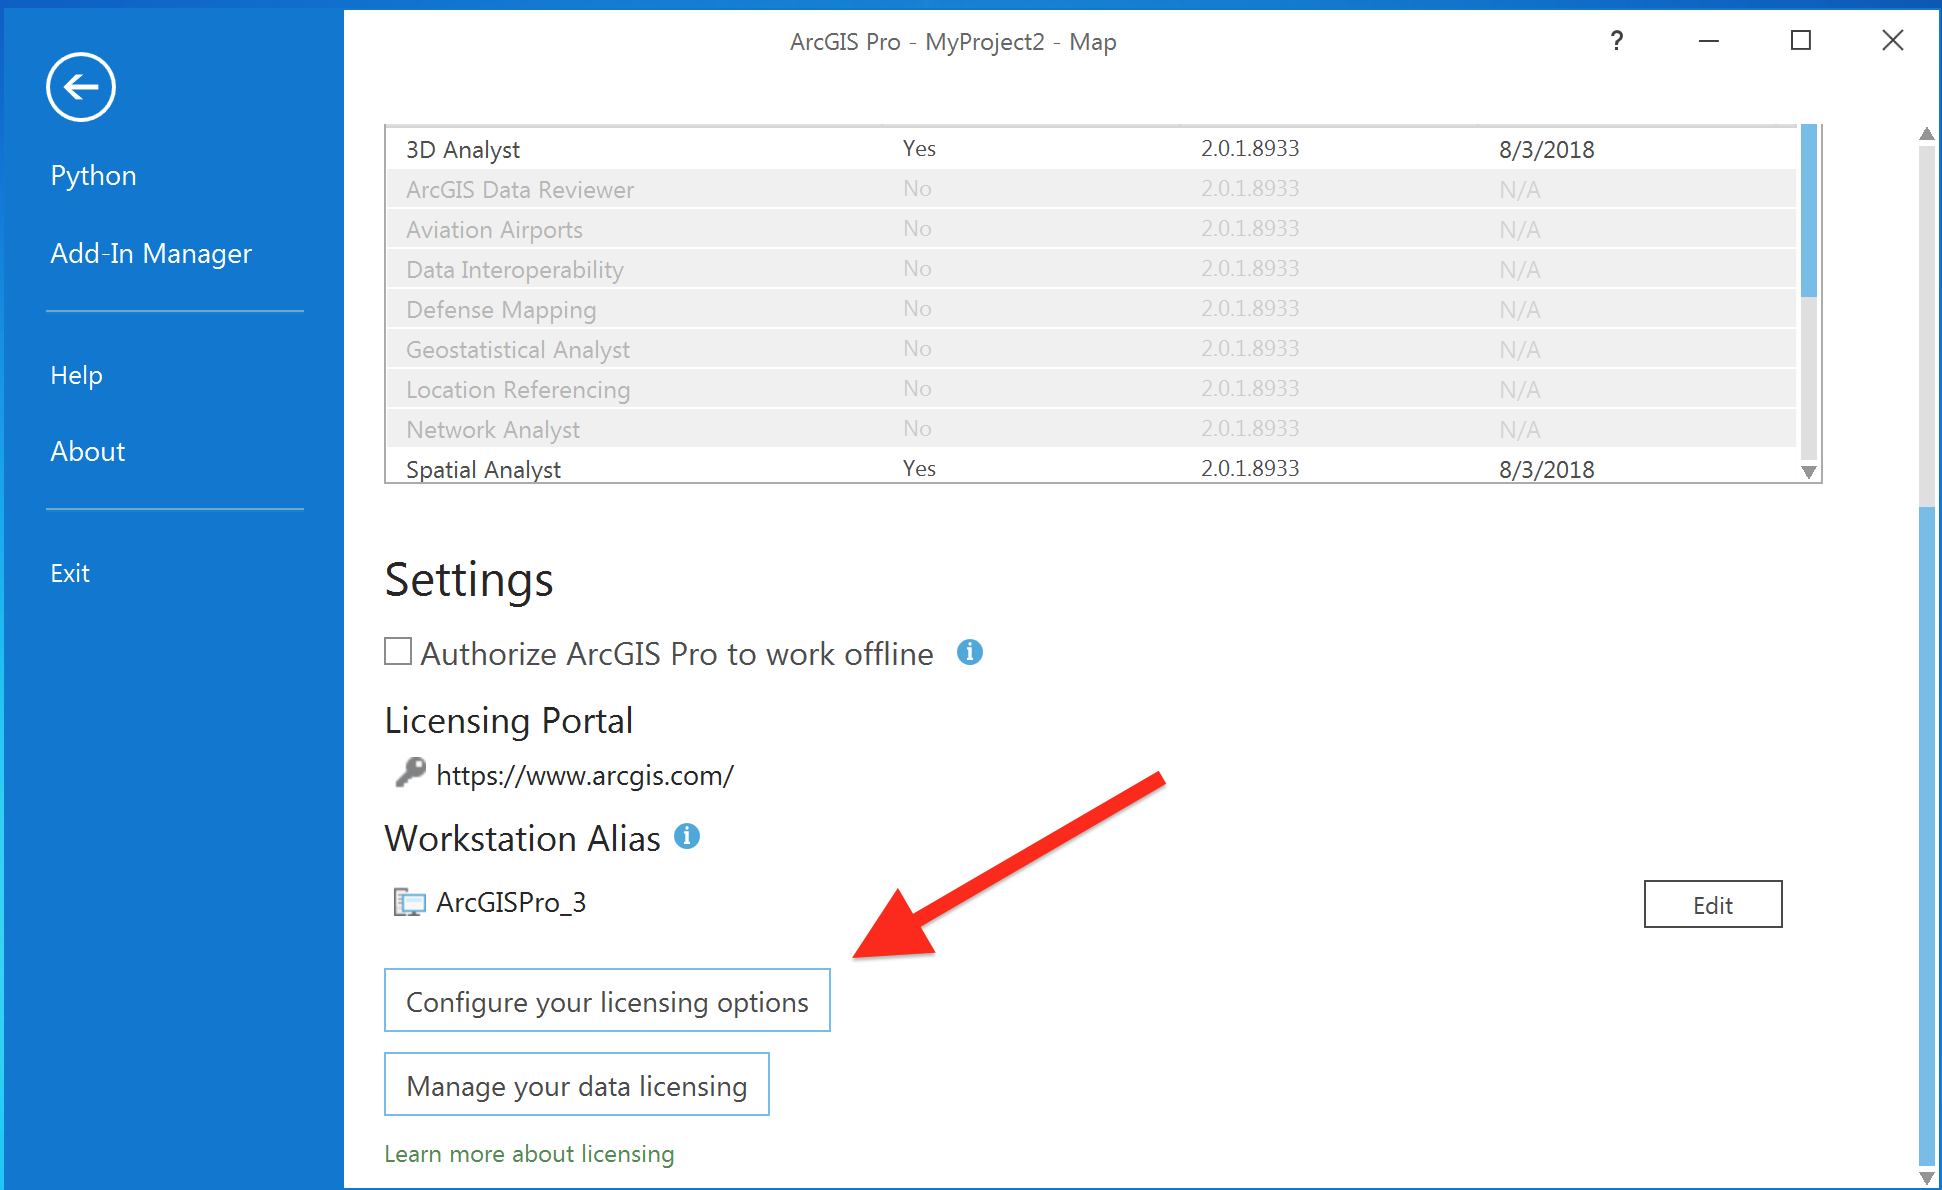This screenshot has width=1942, height=1190.
Task: Select Spatial Analyst row in extensions list
Action: pos(483,469)
